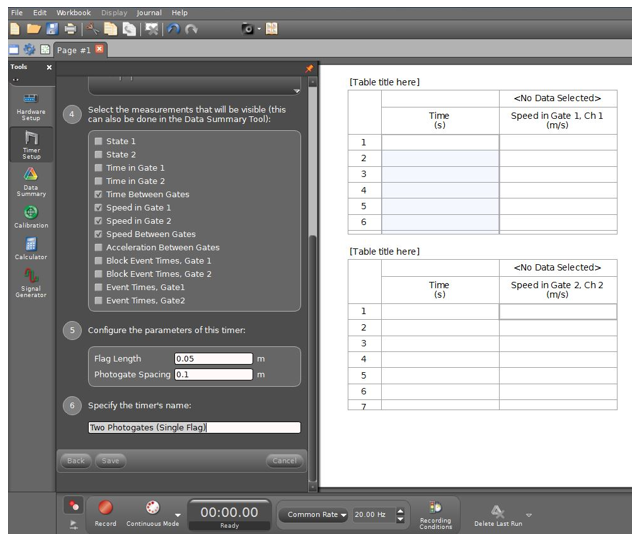
Task: Enable the Time in Gate 1 checkbox
Action: 97,168
